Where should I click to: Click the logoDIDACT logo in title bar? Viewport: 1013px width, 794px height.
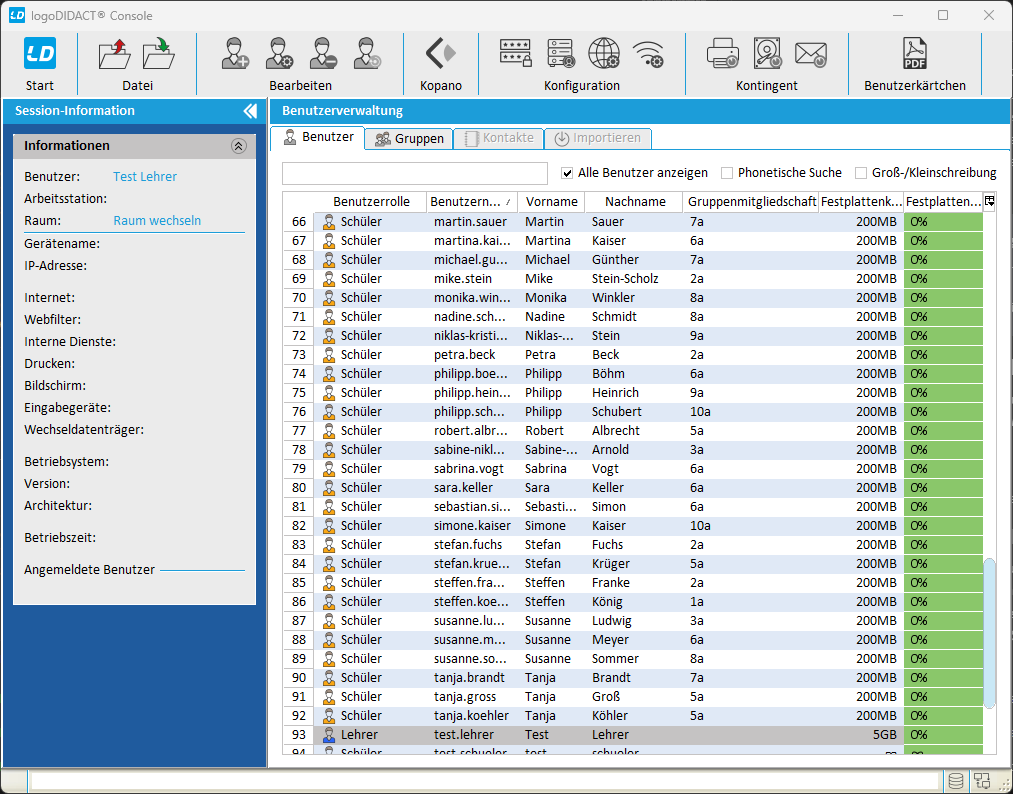click(17, 15)
